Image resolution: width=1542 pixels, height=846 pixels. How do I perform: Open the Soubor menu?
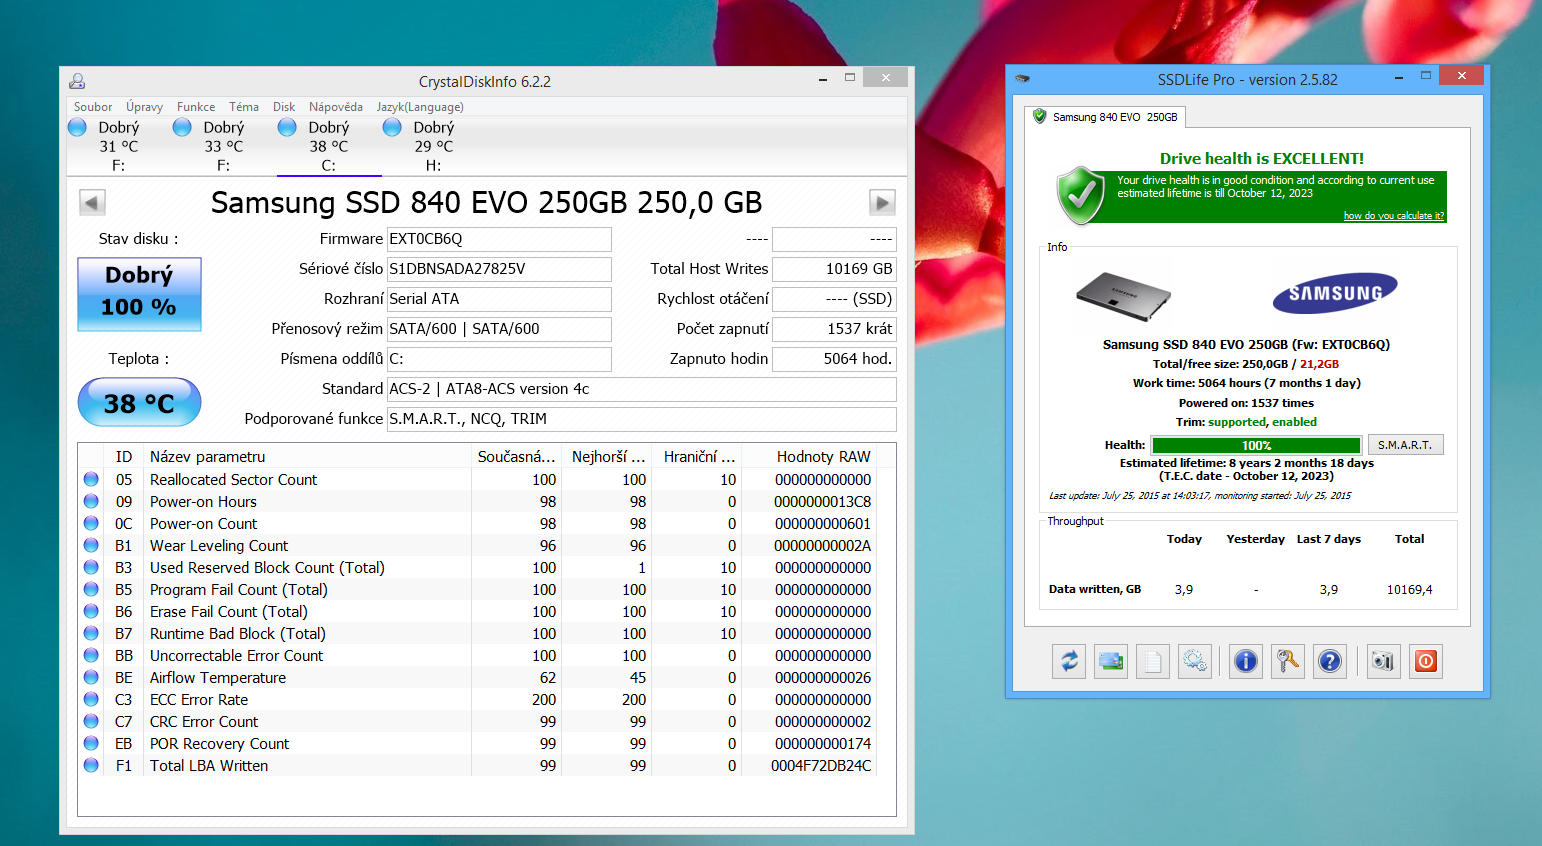point(93,107)
